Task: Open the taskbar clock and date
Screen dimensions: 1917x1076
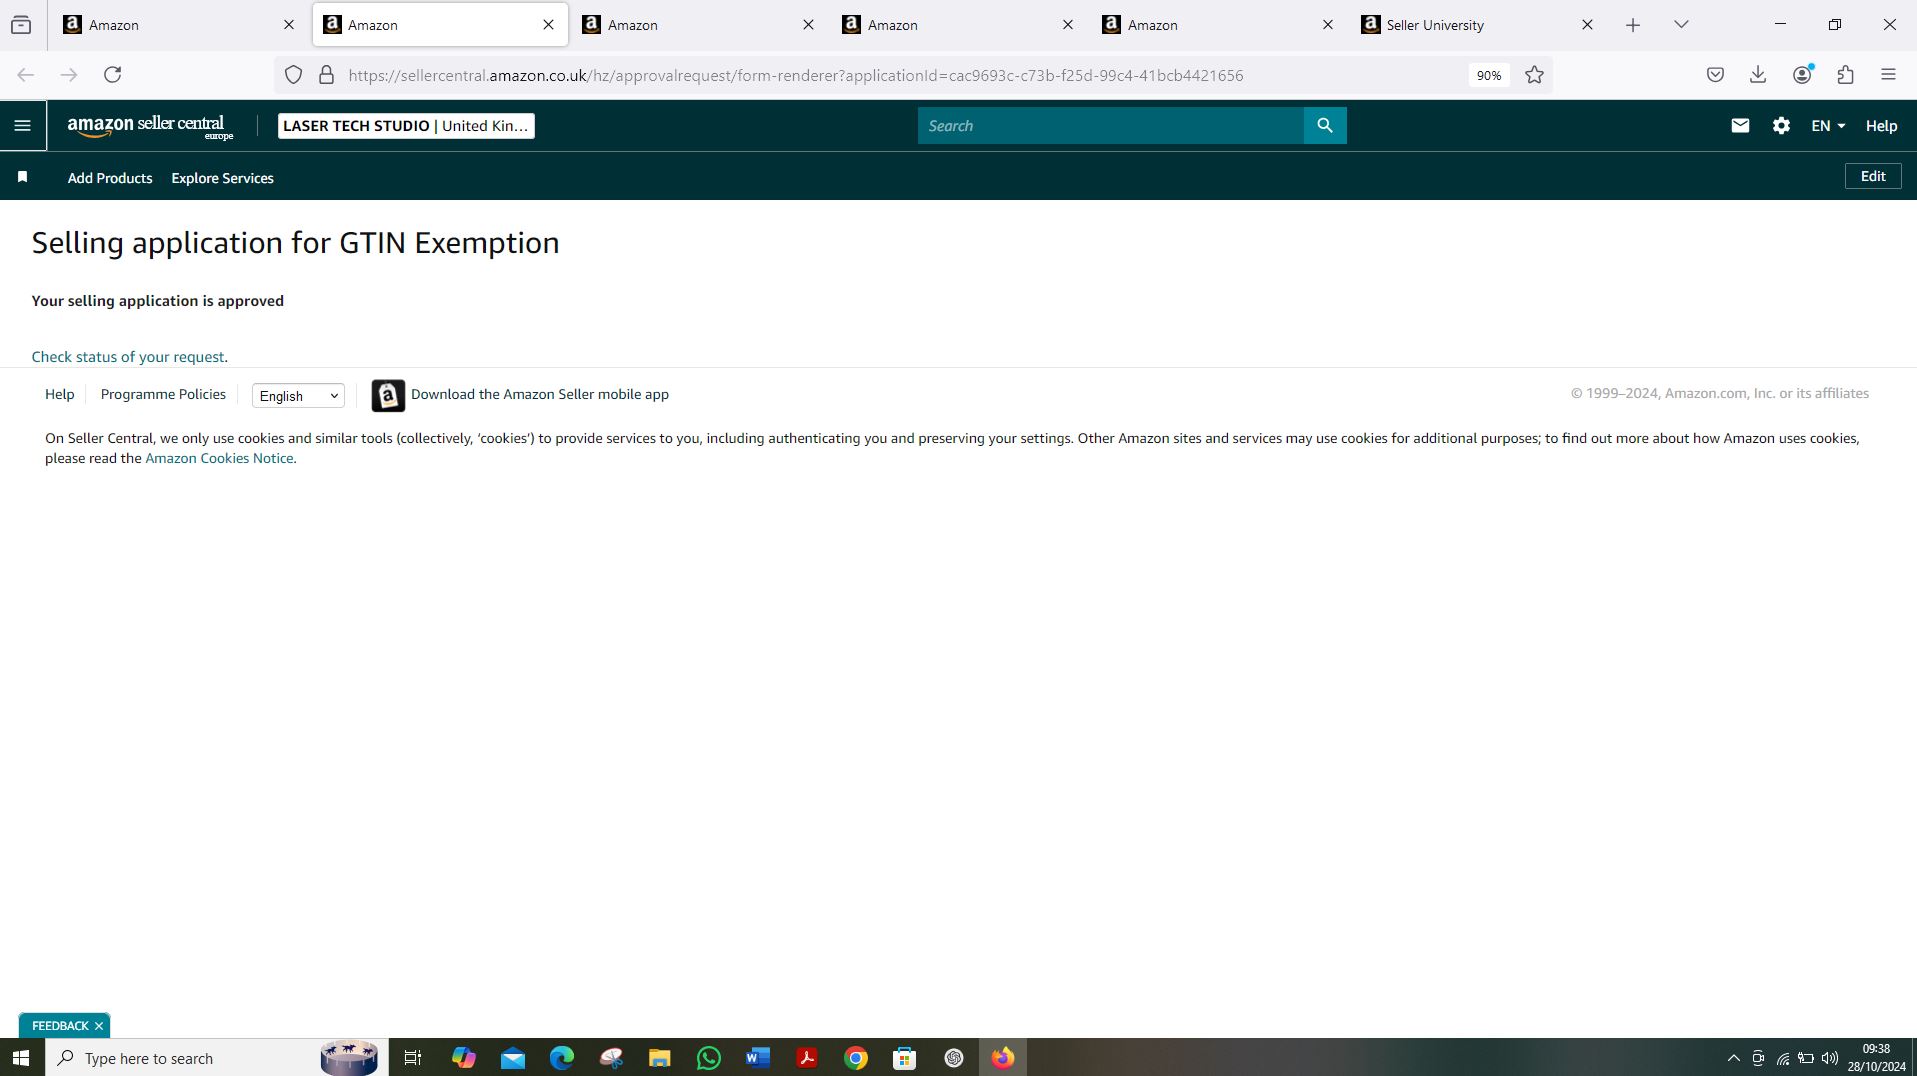Action: pyautogui.click(x=1876, y=1058)
